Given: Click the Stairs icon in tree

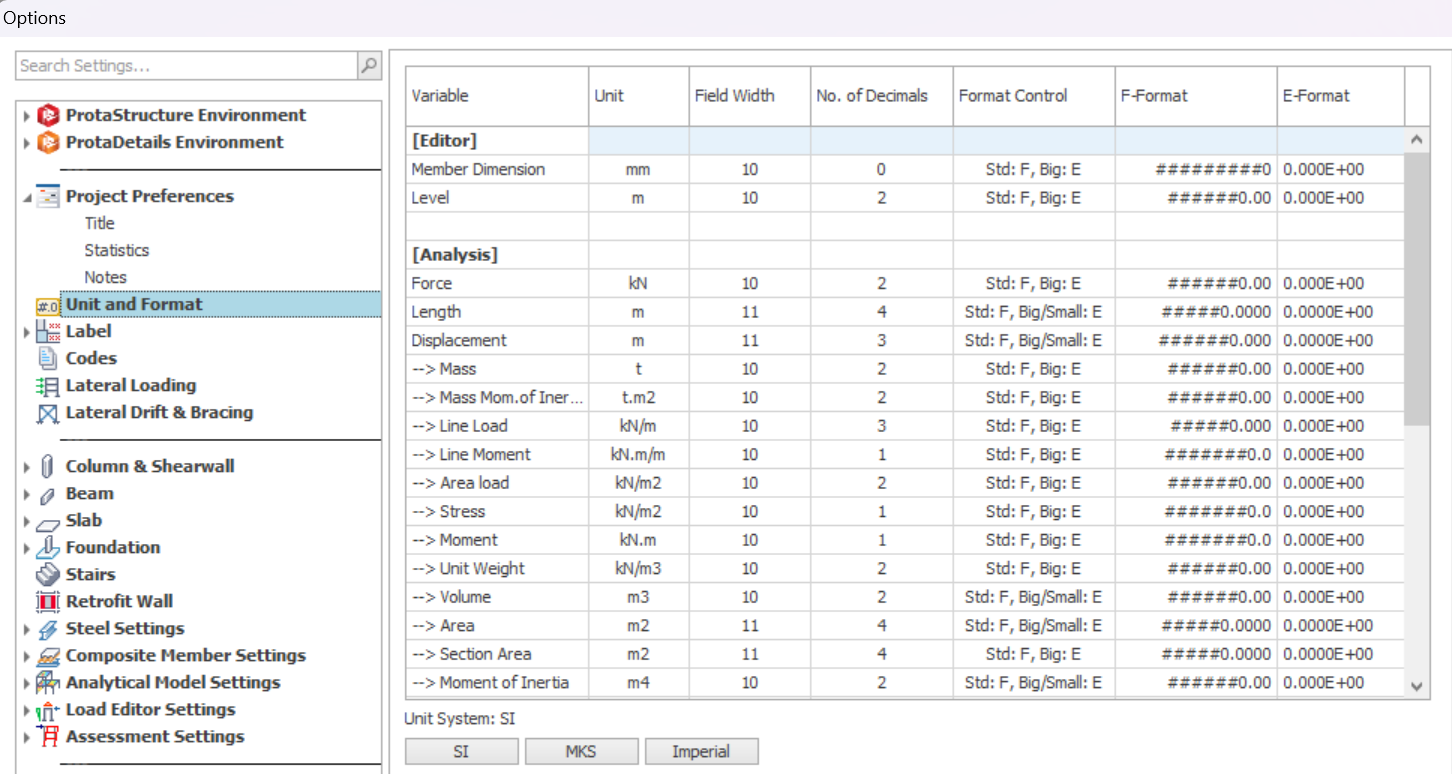Looking at the screenshot, I should tap(48, 575).
